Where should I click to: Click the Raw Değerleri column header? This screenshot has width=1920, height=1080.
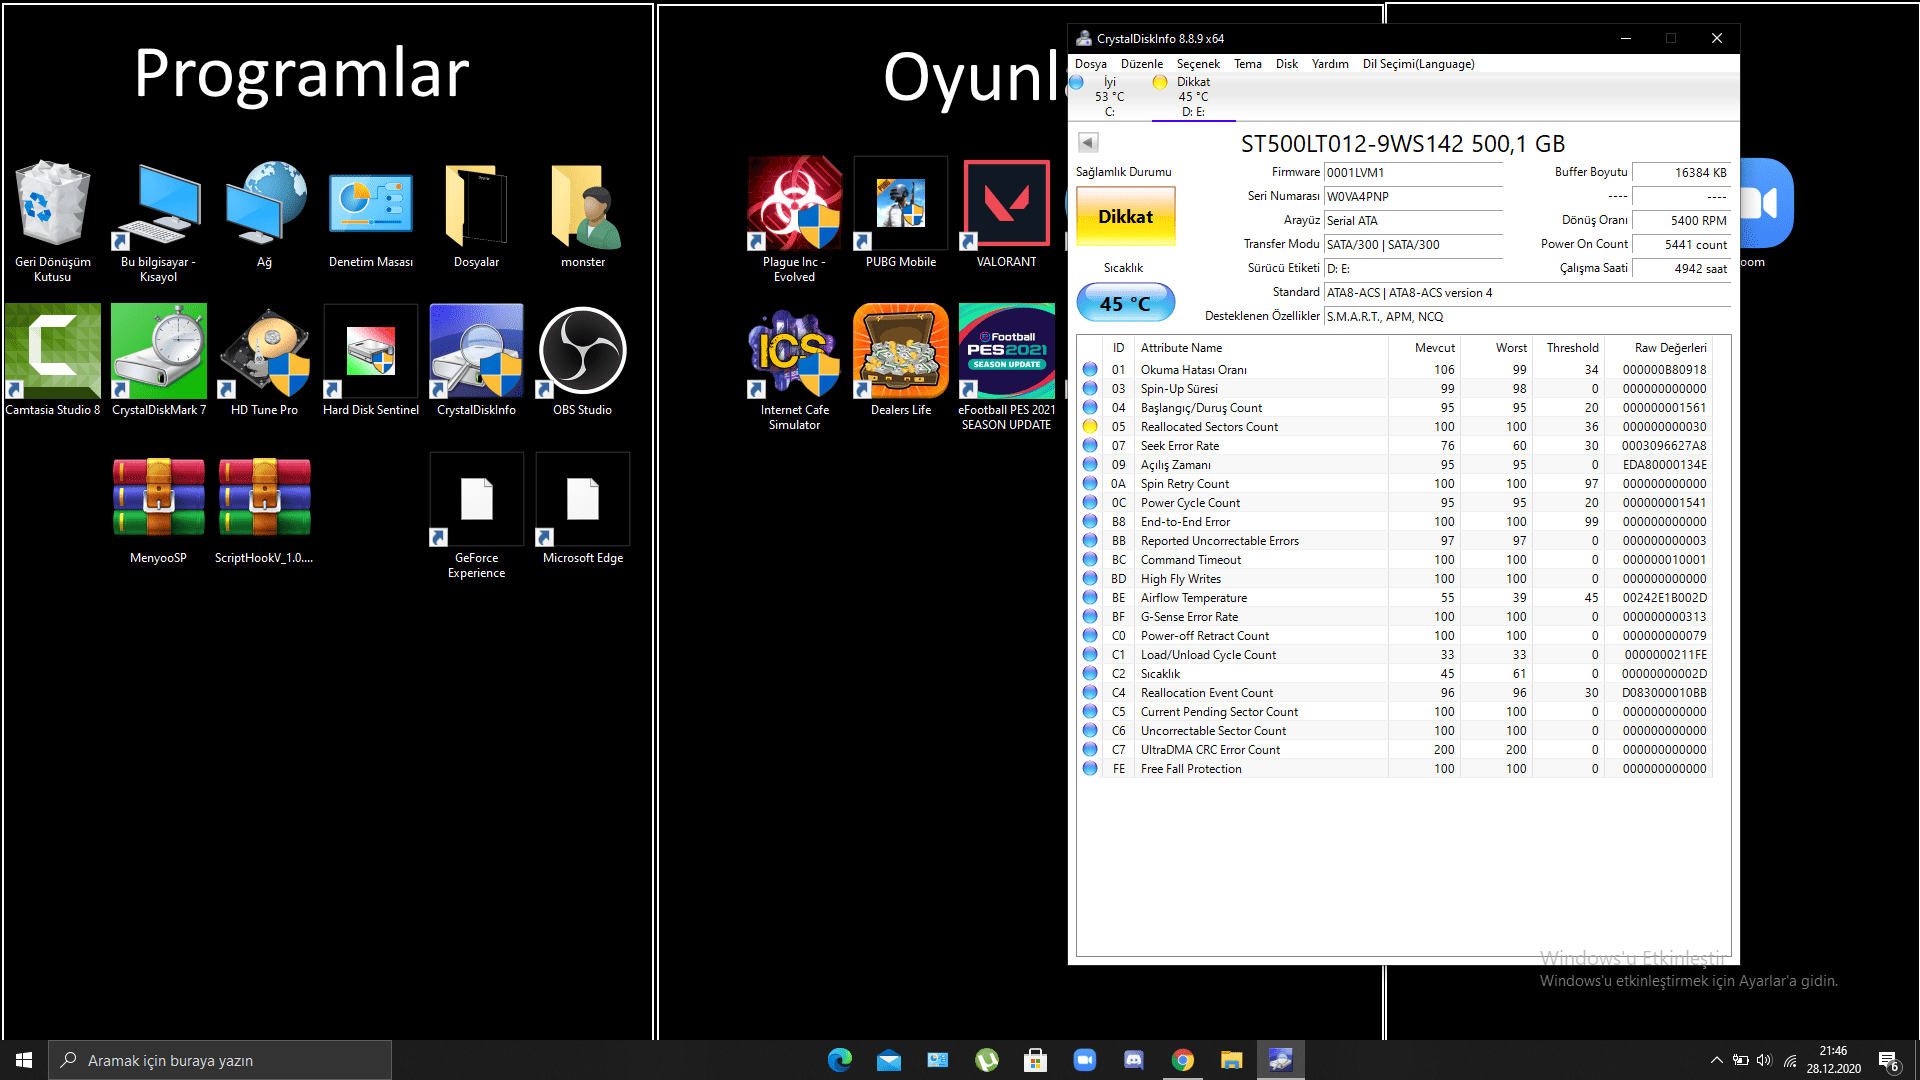coord(1670,348)
